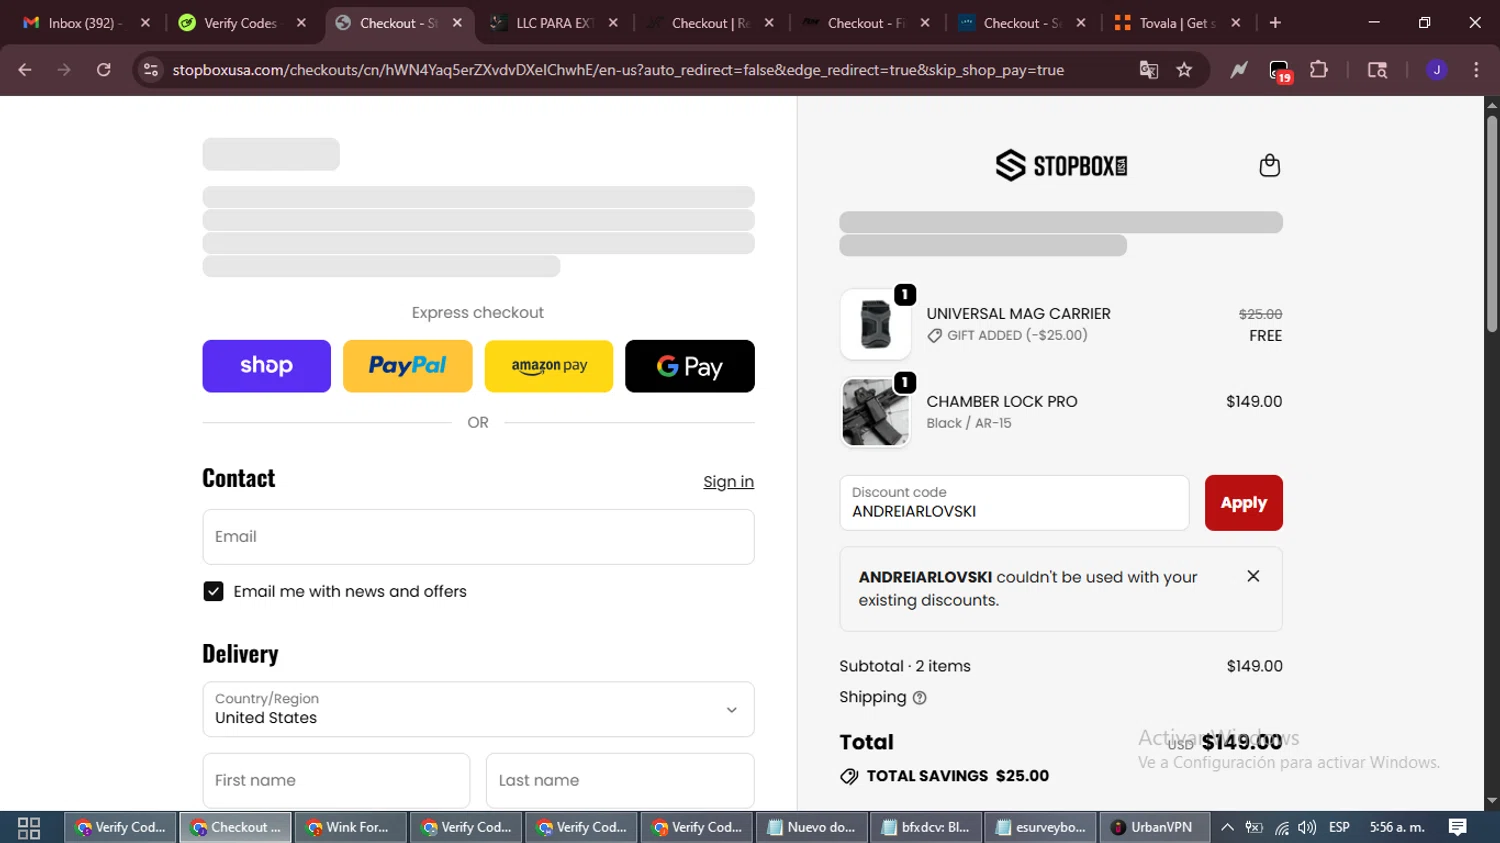Image resolution: width=1500 pixels, height=843 pixels.
Task: Choose PayPal express checkout
Action: pos(408,366)
